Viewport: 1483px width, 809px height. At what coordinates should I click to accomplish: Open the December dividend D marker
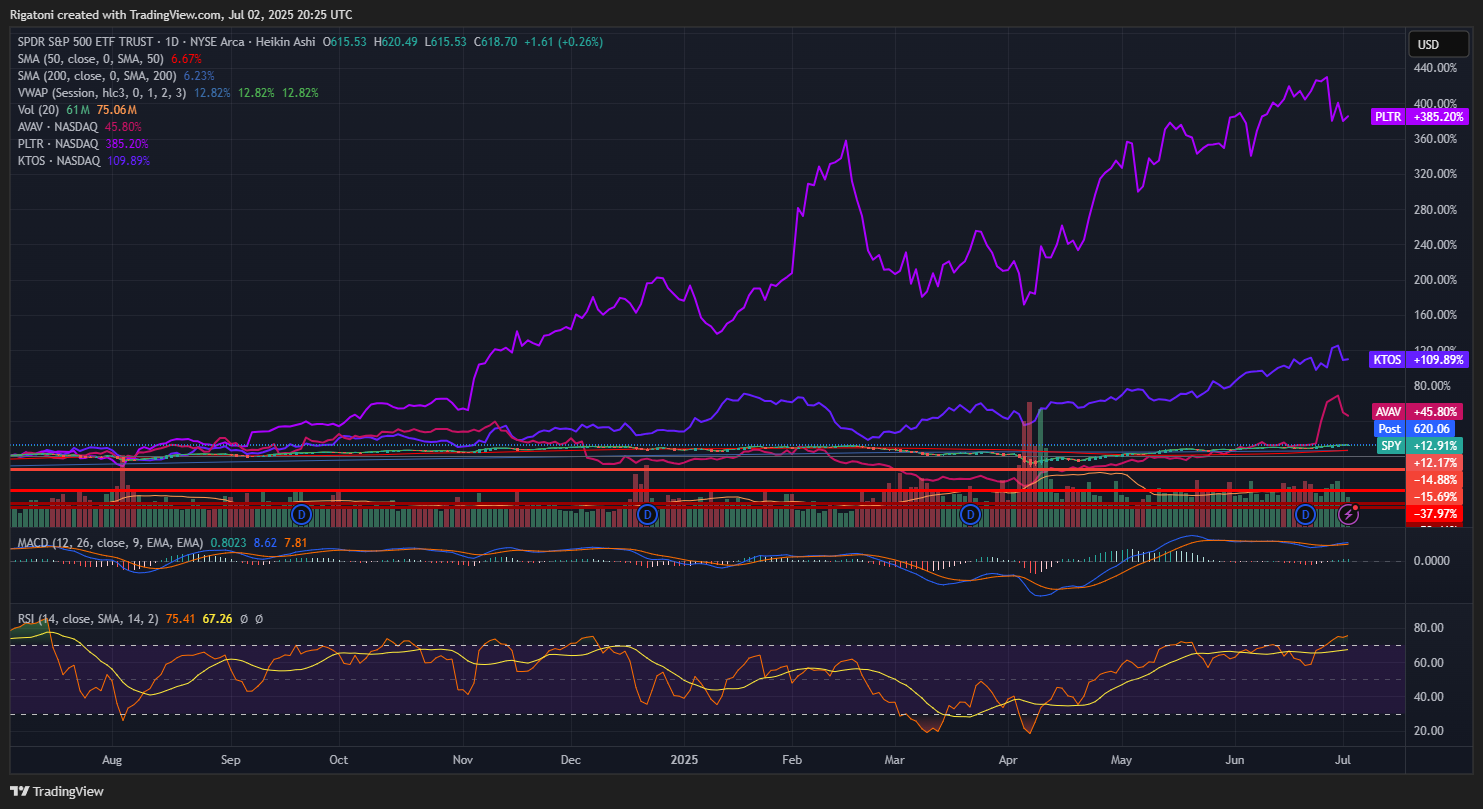pos(647,514)
